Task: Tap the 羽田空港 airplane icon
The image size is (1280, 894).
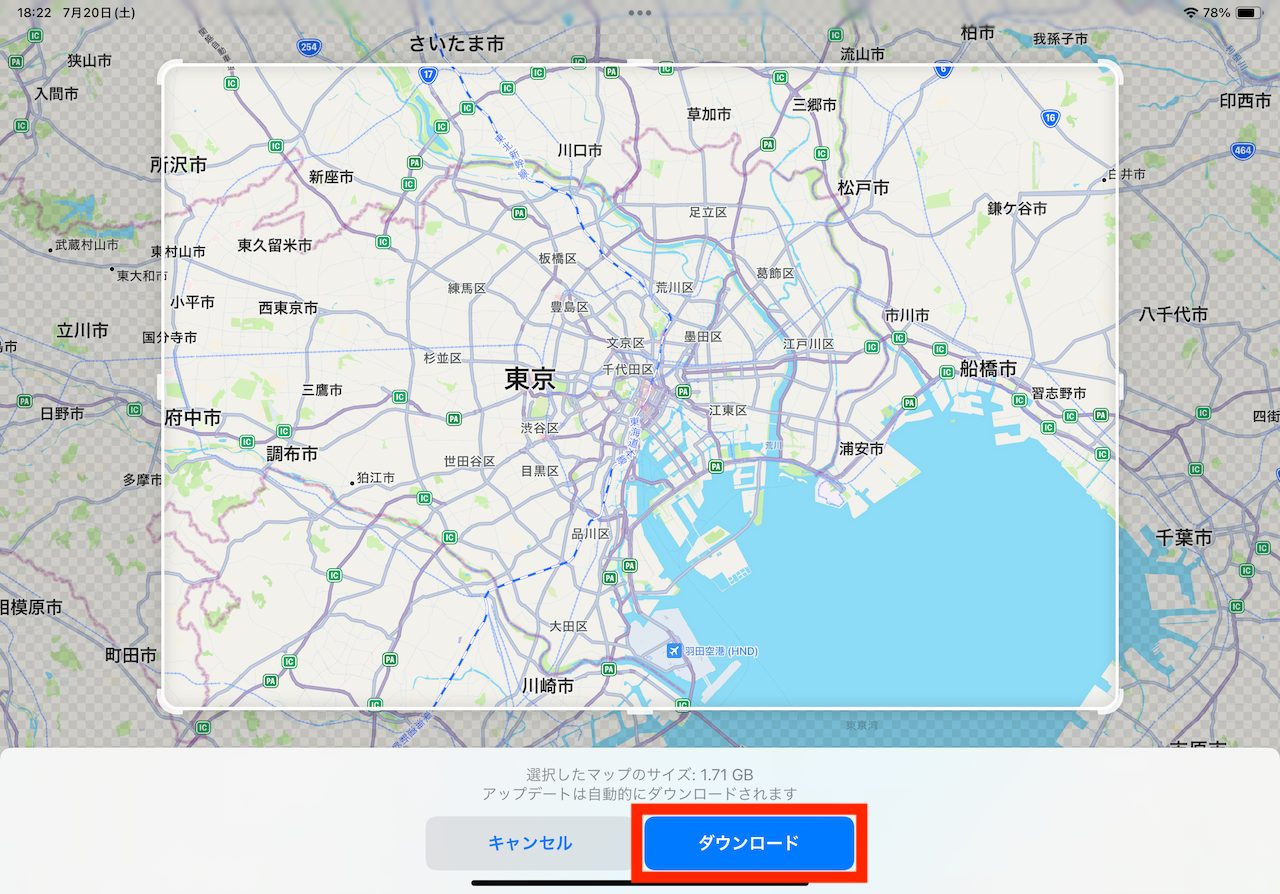Action: [674, 651]
